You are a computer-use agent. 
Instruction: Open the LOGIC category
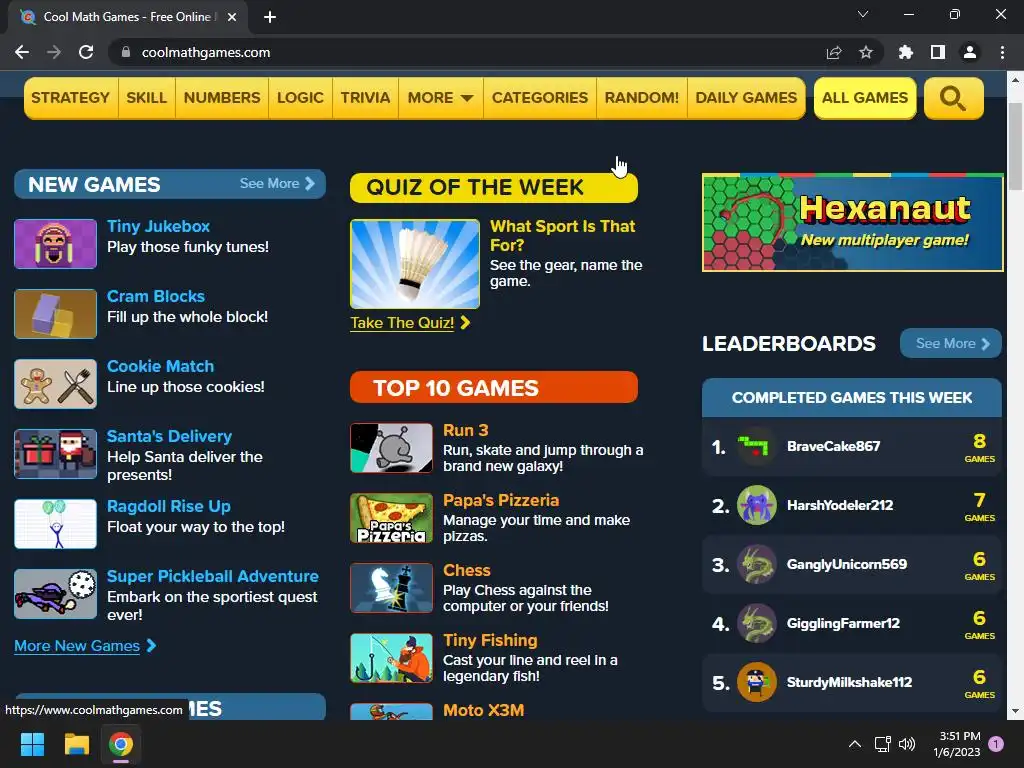coord(300,98)
